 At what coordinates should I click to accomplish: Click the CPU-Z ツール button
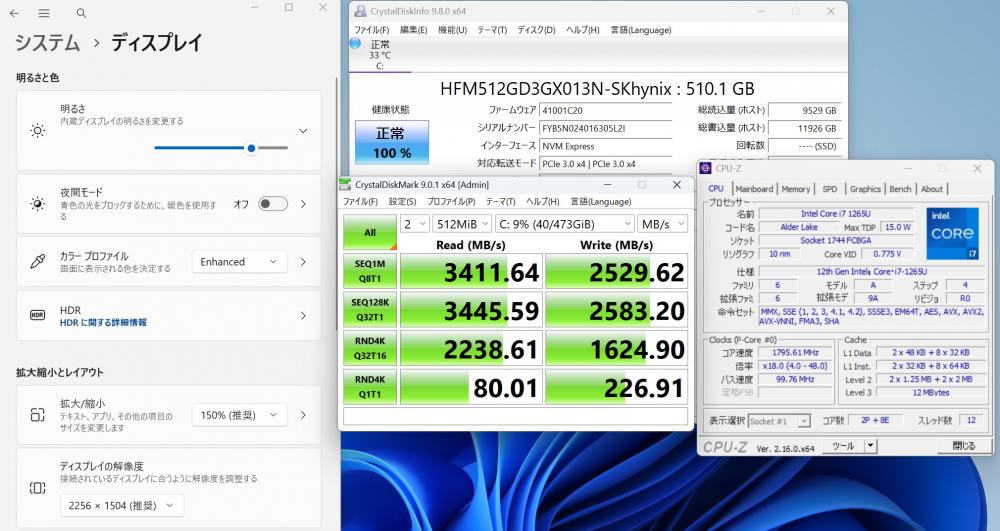843,446
